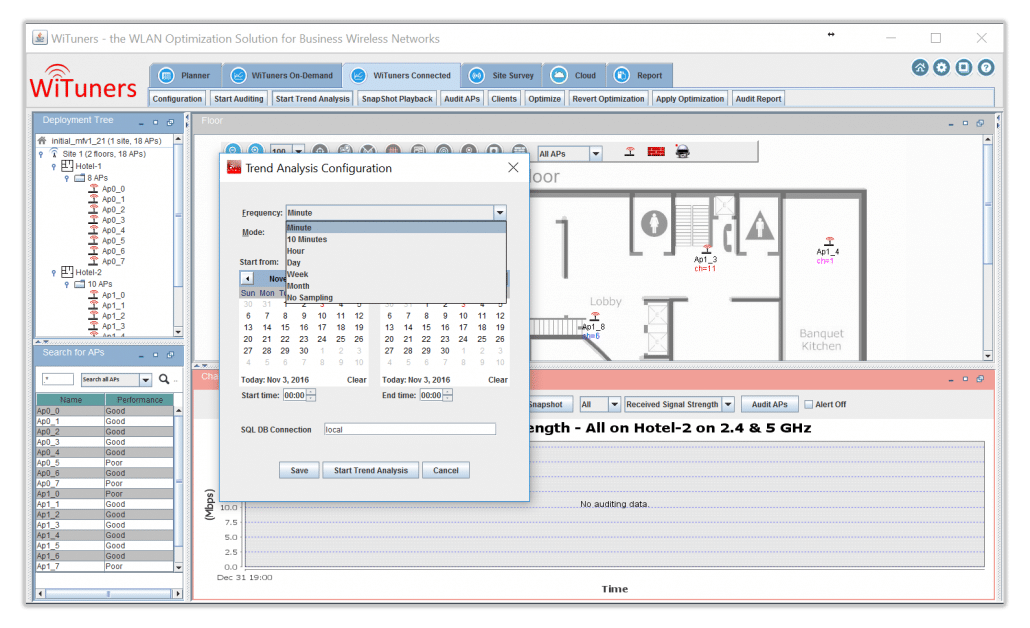Click the Clear link under Start calendar
The height and width of the screenshot is (628, 1030).
click(x=357, y=380)
